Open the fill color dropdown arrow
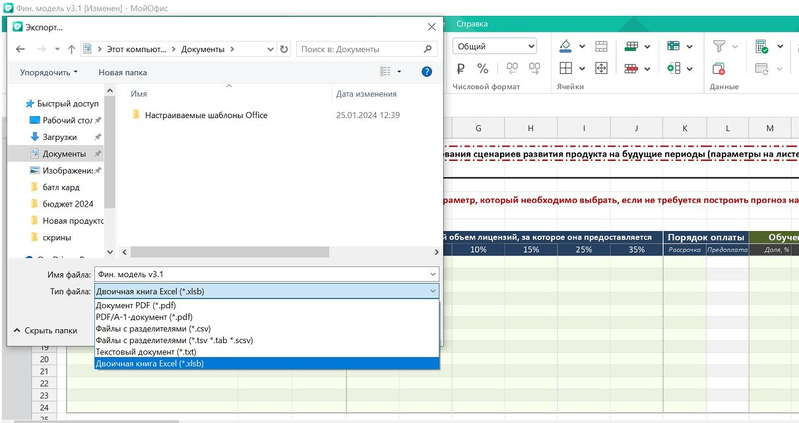This screenshot has height=423, width=799. pyautogui.click(x=582, y=46)
